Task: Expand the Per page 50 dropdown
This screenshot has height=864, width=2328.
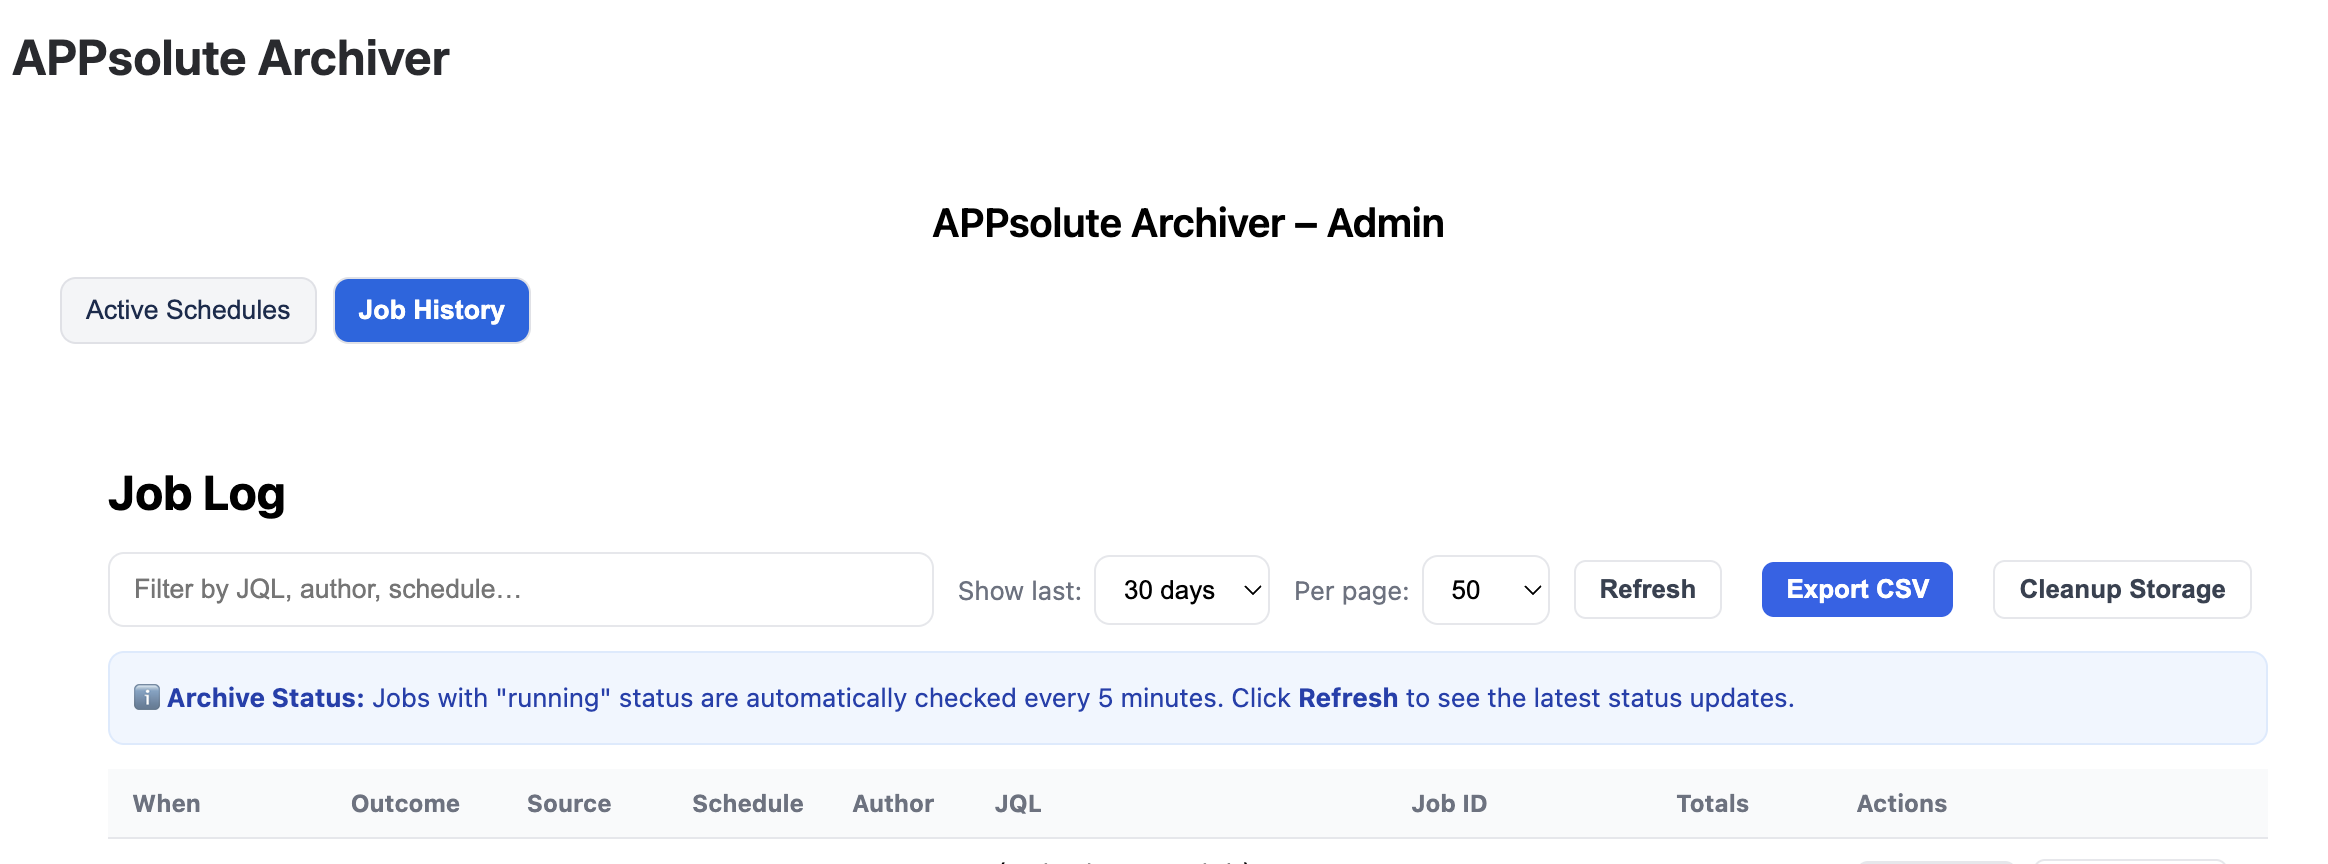Action: point(1485,590)
